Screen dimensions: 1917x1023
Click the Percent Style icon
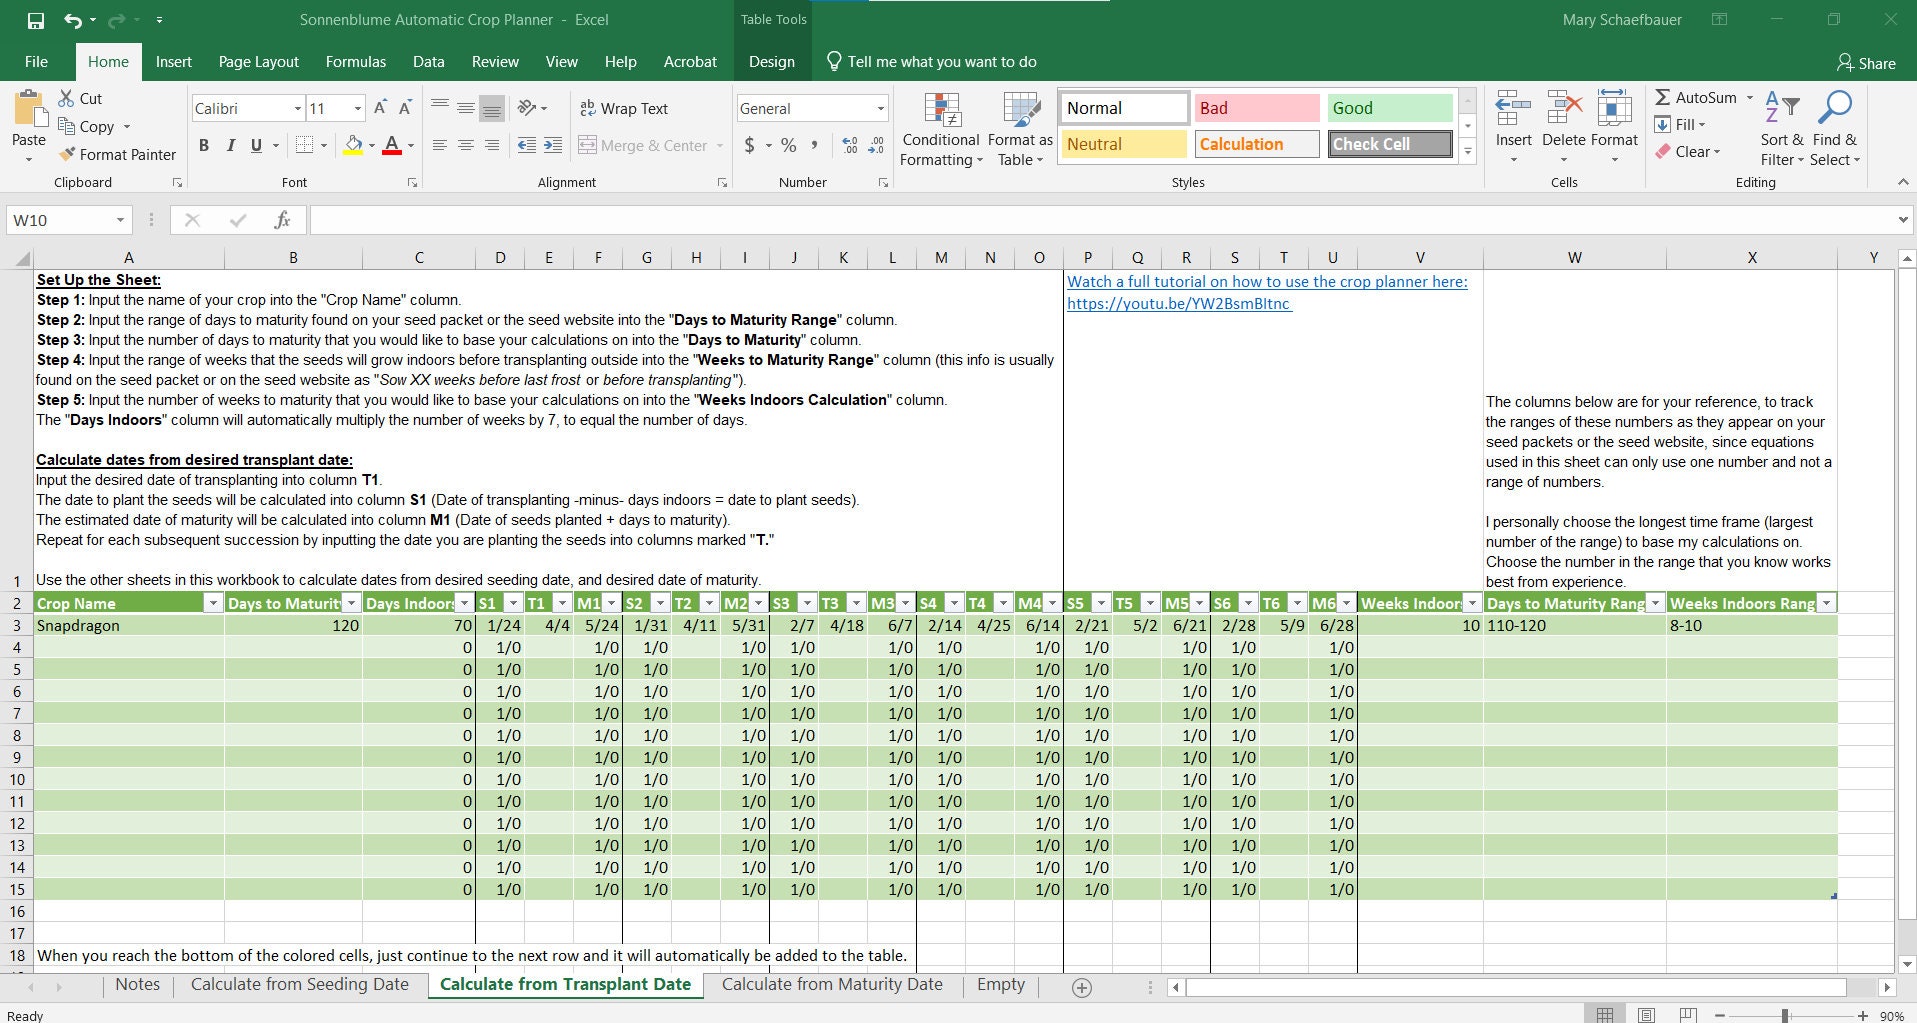(x=786, y=145)
